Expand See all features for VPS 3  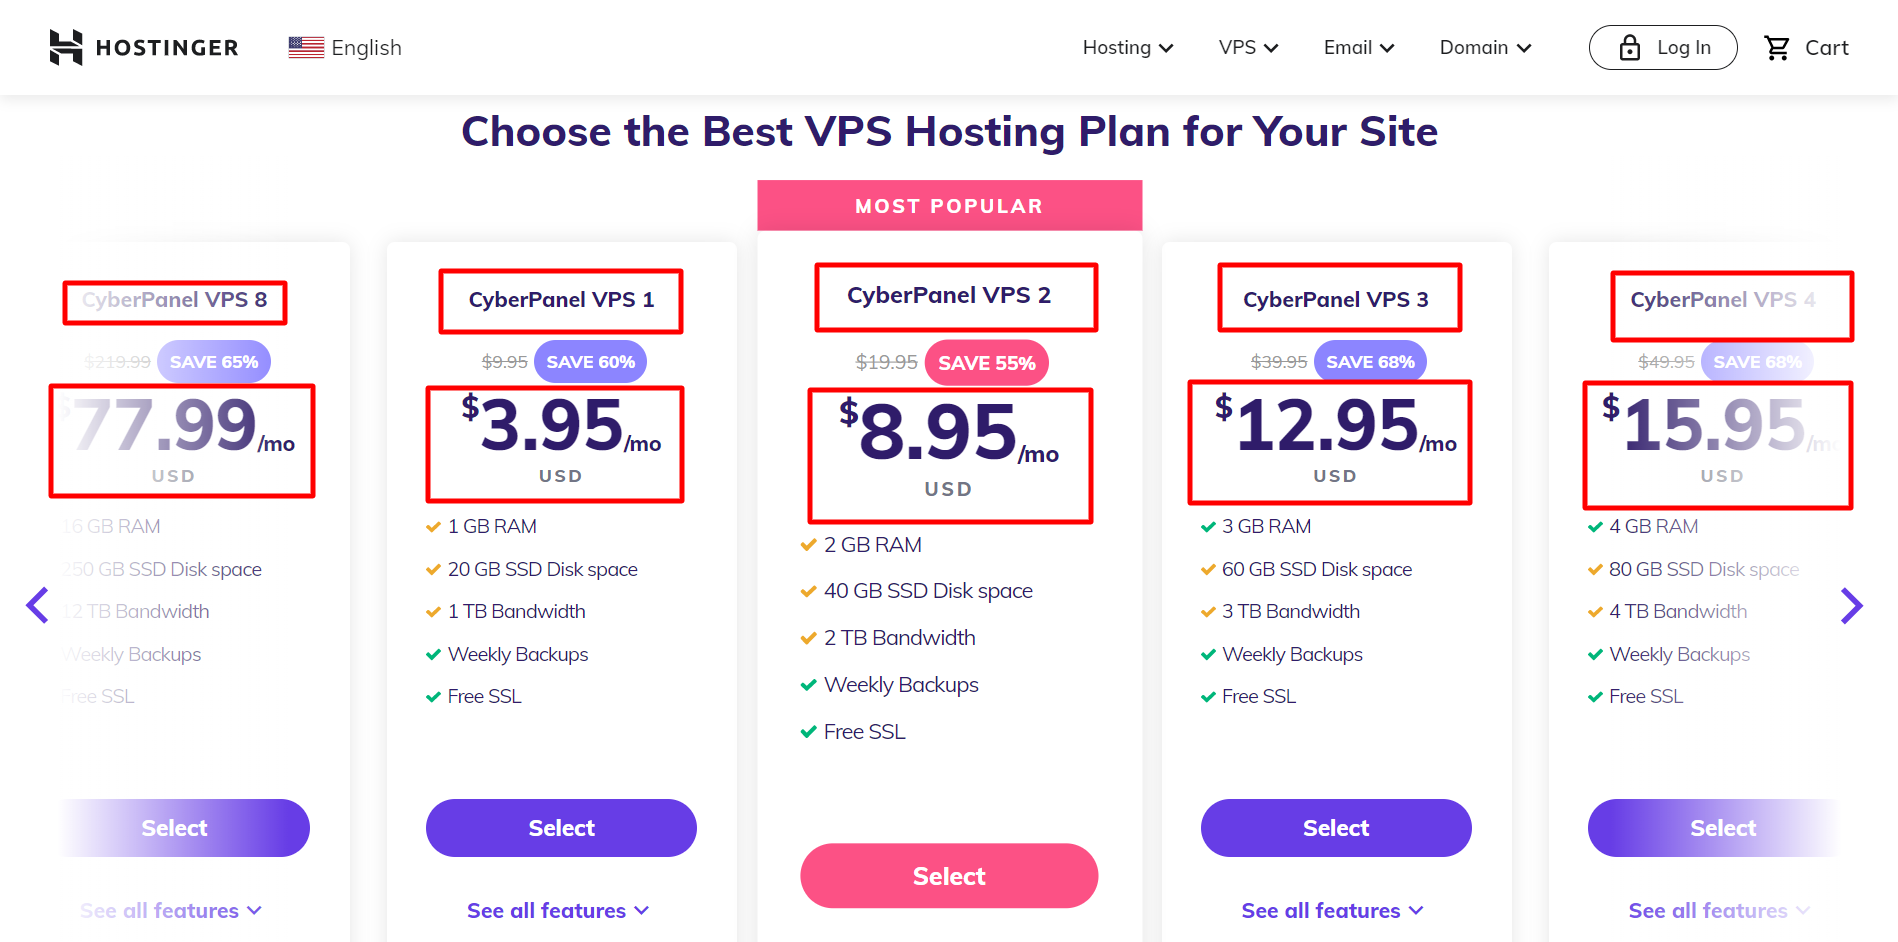[x=1332, y=911]
